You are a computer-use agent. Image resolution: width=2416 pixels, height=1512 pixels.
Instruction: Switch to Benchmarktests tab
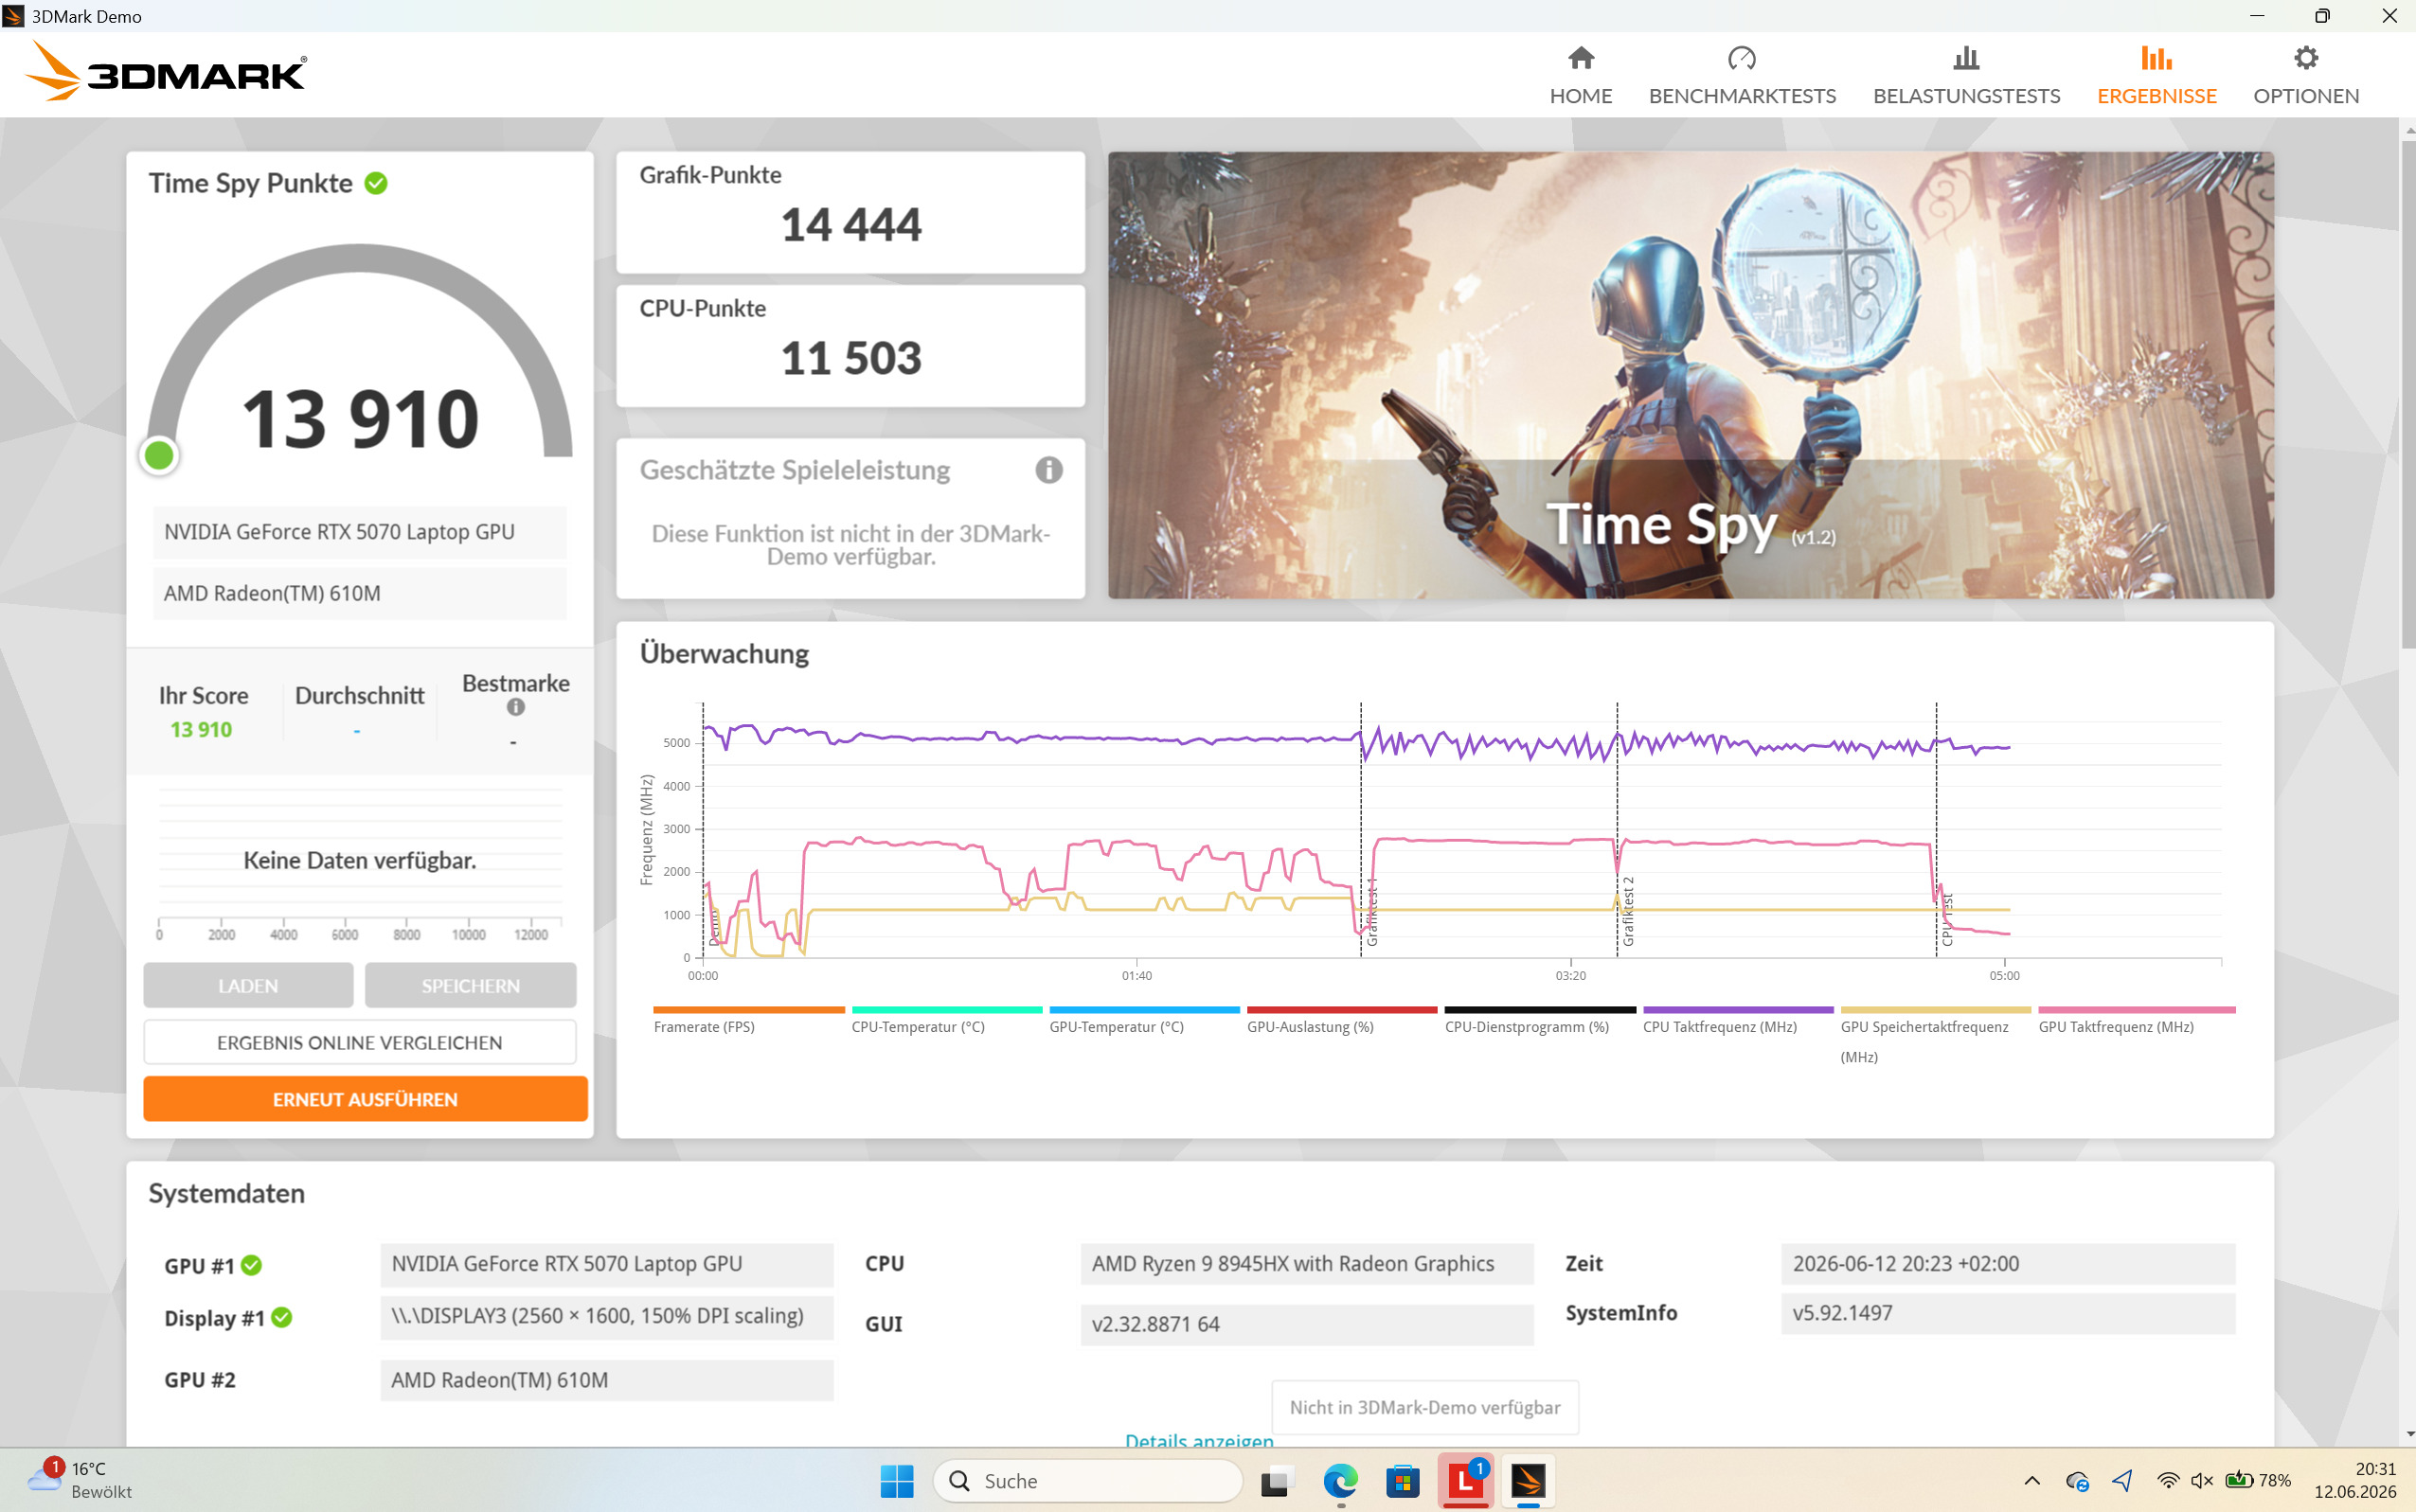click(x=1742, y=75)
